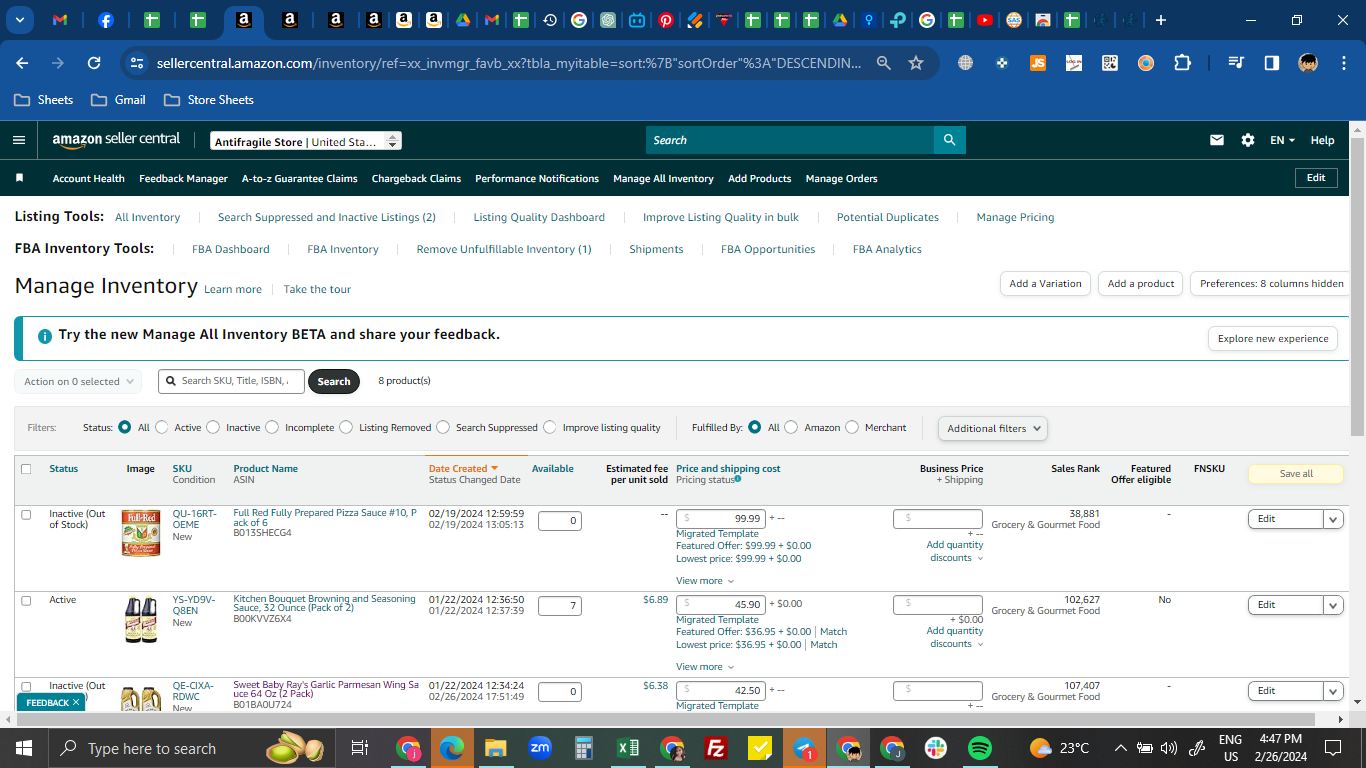Open File Explorer from the taskbar
The width and height of the screenshot is (1366, 768).
click(x=496, y=748)
